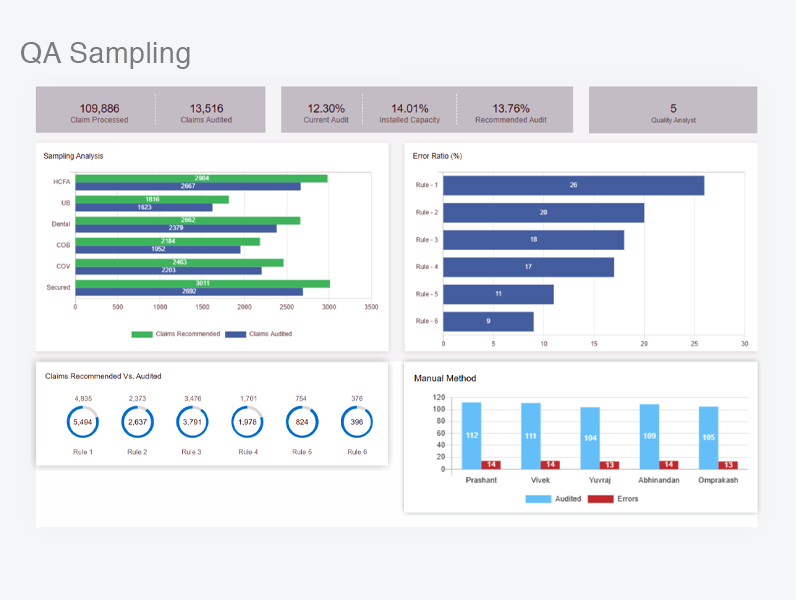Click the COB blue bar labeled 1952
796x600 pixels.
pos(158,249)
